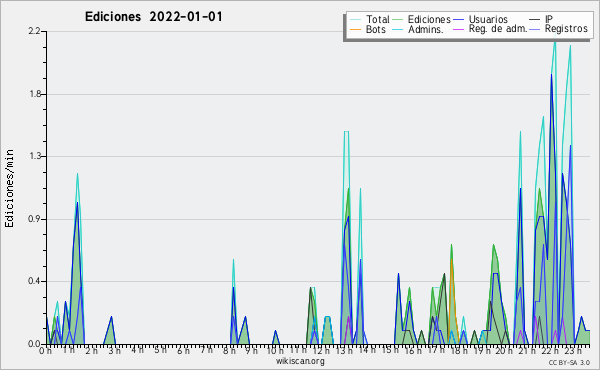Click the '15 h' x-axis tick label
Image resolution: width=600 pixels, height=370 pixels.
pos(390,350)
